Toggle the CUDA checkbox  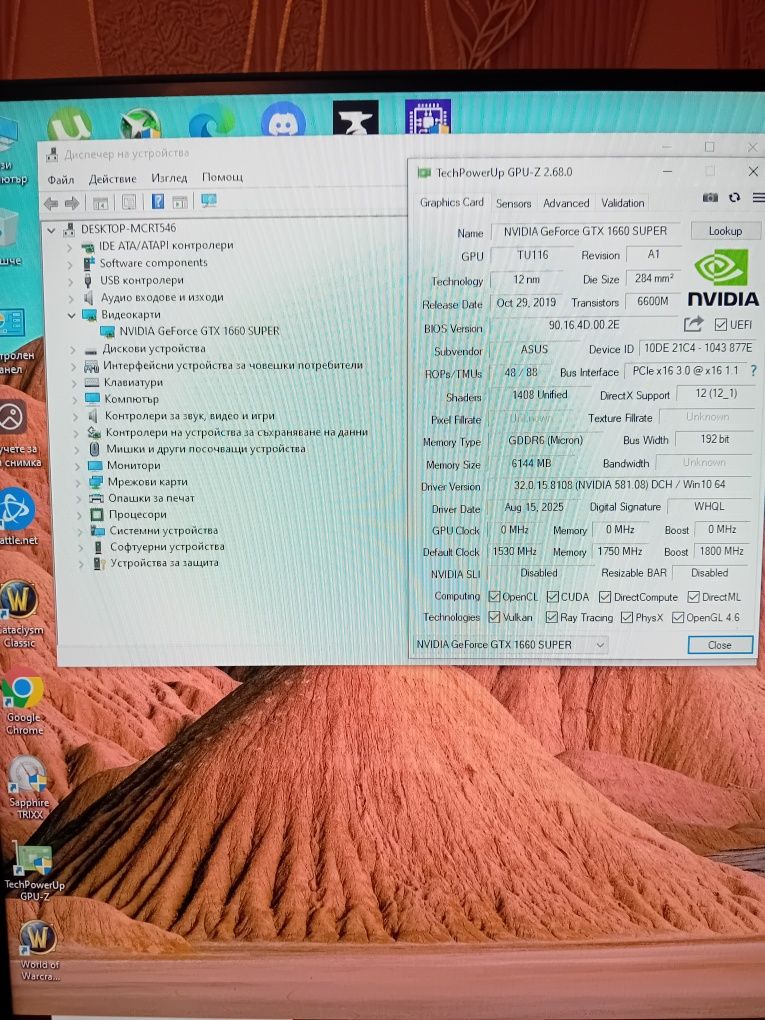coord(553,597)
